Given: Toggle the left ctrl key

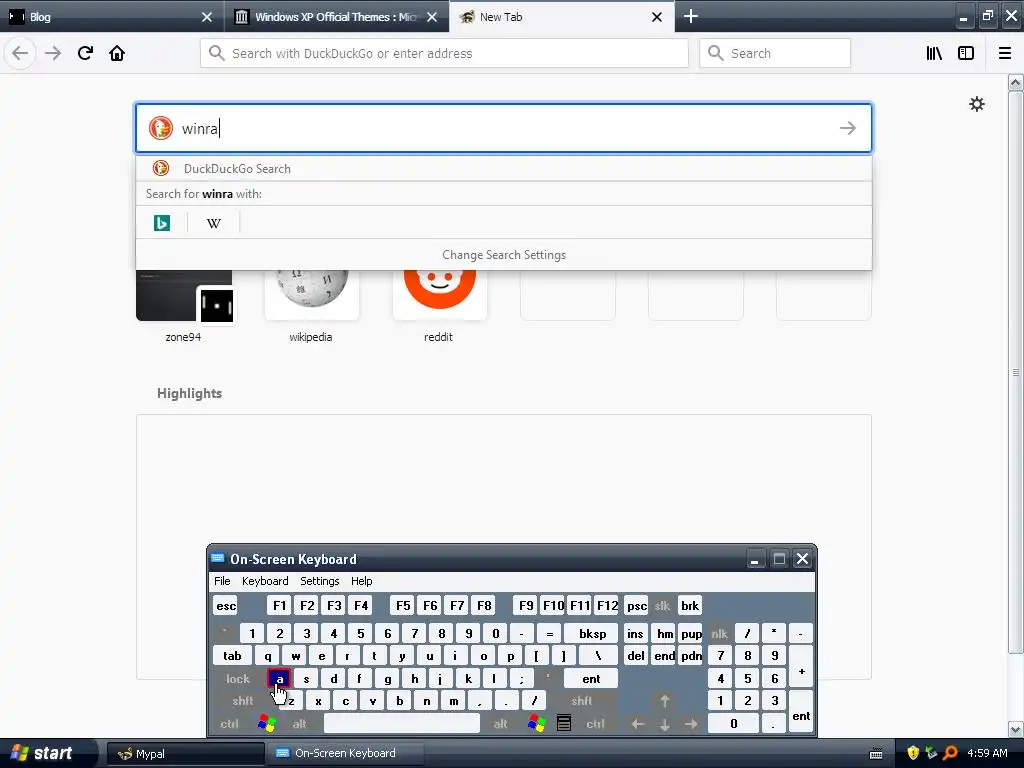Looking at the screenshot, I should pyautogui.click(x=229, y=724).
